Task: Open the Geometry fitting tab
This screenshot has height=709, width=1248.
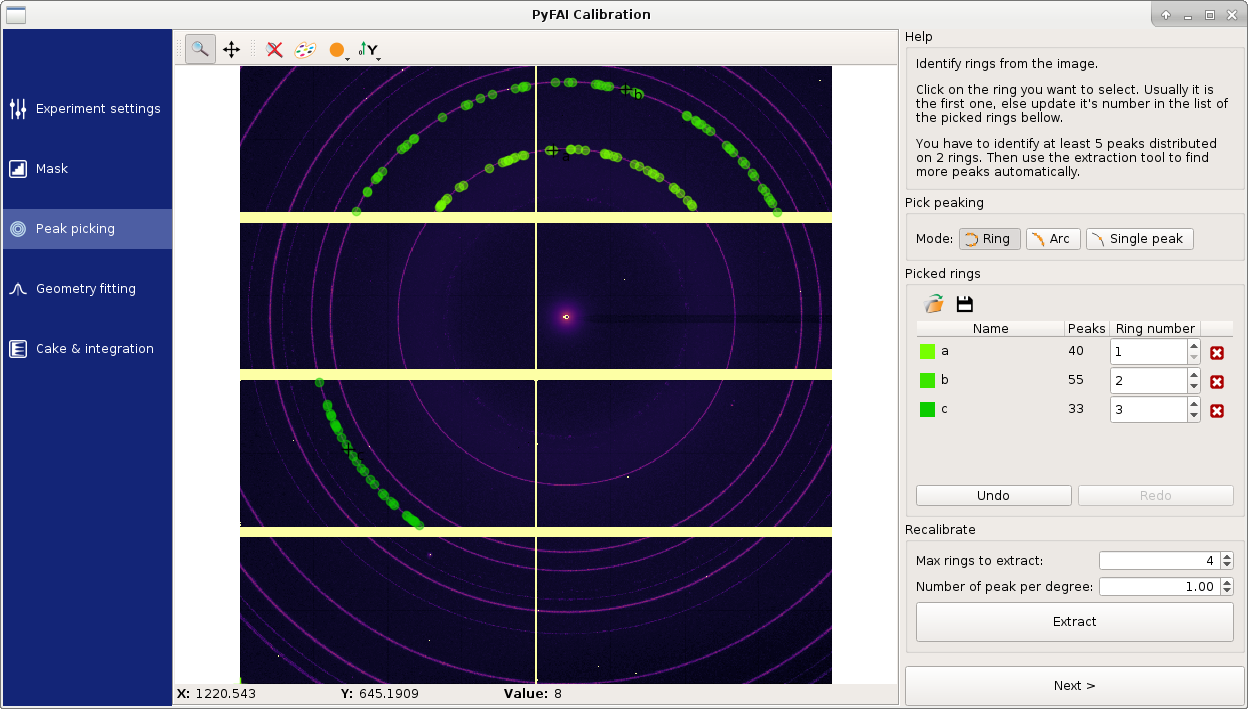Action: click(86, 289)
